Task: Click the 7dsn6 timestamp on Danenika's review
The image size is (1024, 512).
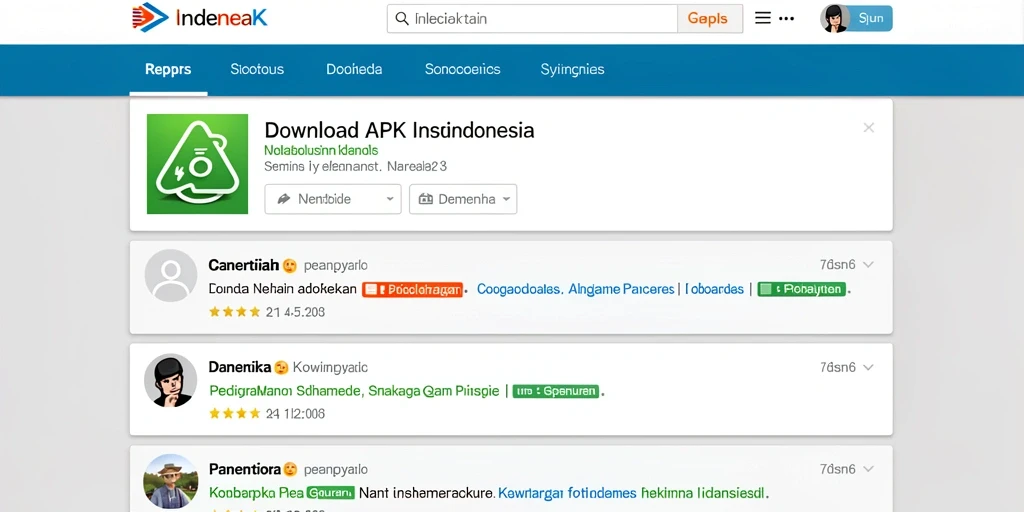Action: 837,368
